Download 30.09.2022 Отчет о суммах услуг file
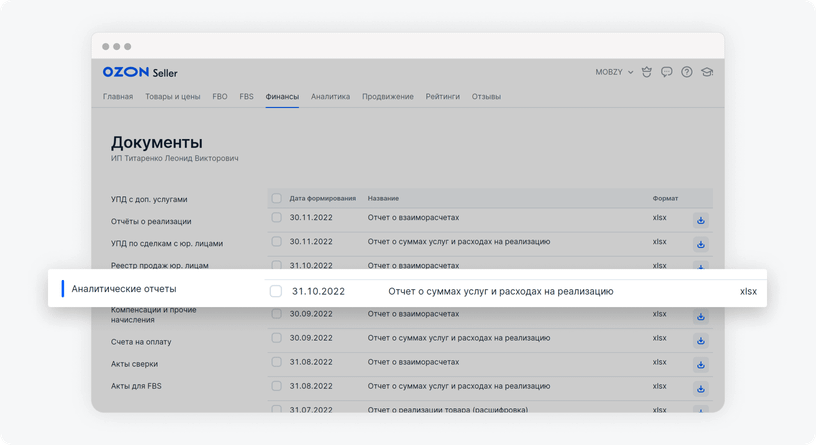 point(701,341)
